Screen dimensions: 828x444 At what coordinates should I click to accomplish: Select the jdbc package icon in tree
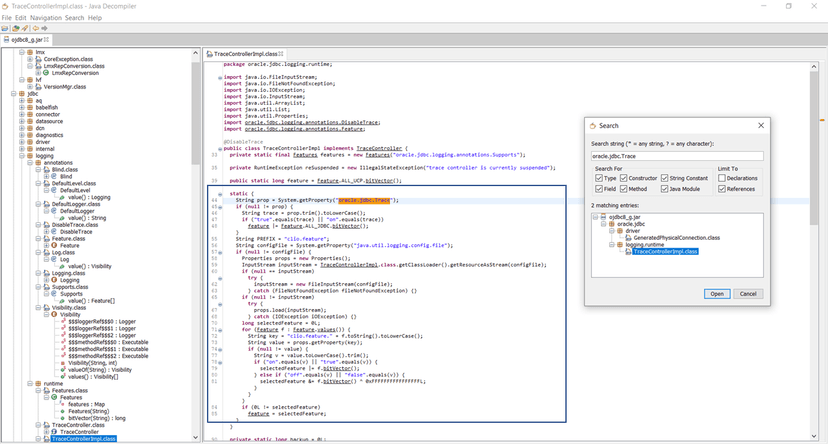22,94
